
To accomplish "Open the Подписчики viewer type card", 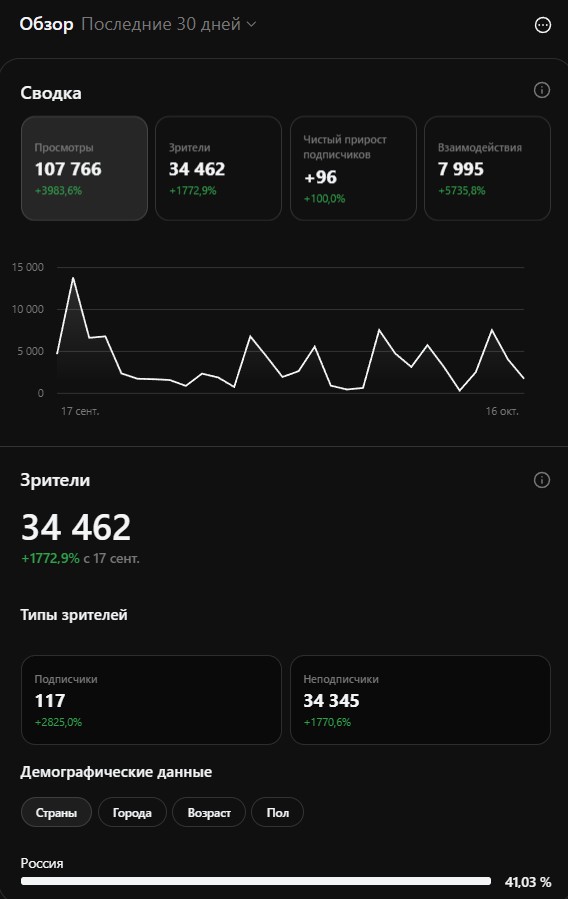I will point(151,700).
